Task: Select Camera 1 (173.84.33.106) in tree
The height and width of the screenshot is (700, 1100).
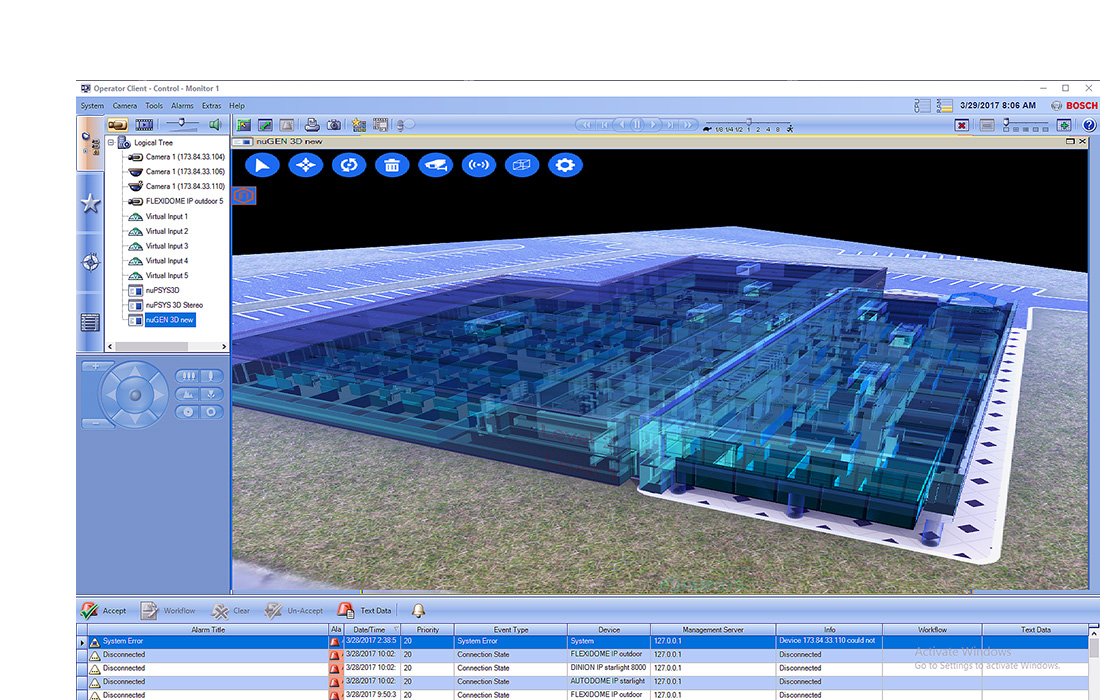Action: tap(185, 172)
